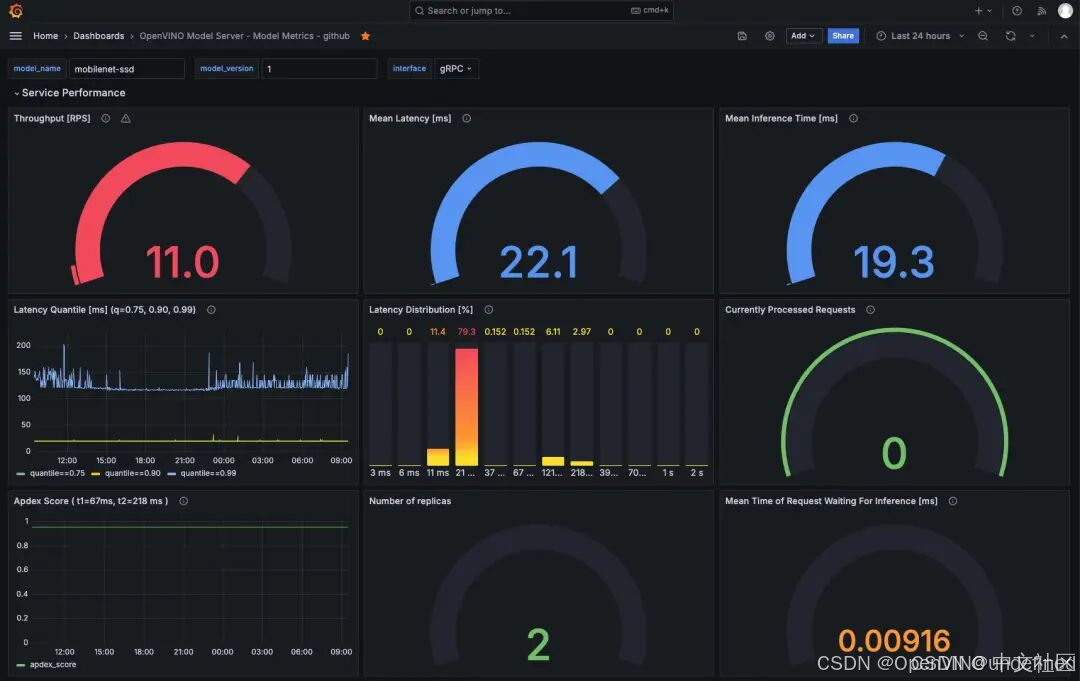Click the Mean Inference Time info icon
Viewport: 1080px width, 681px height.
[853, 118]
